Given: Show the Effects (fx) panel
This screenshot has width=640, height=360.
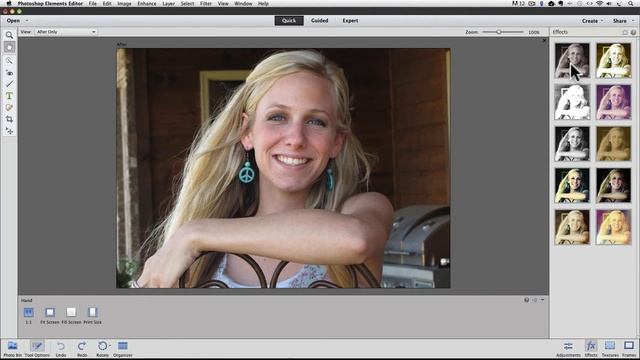Looking at the screenshot, I should (591, 349).
